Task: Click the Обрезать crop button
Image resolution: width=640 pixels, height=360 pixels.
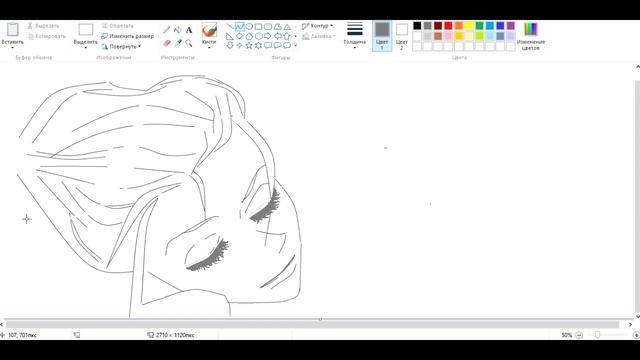Action: coord(118,26)
